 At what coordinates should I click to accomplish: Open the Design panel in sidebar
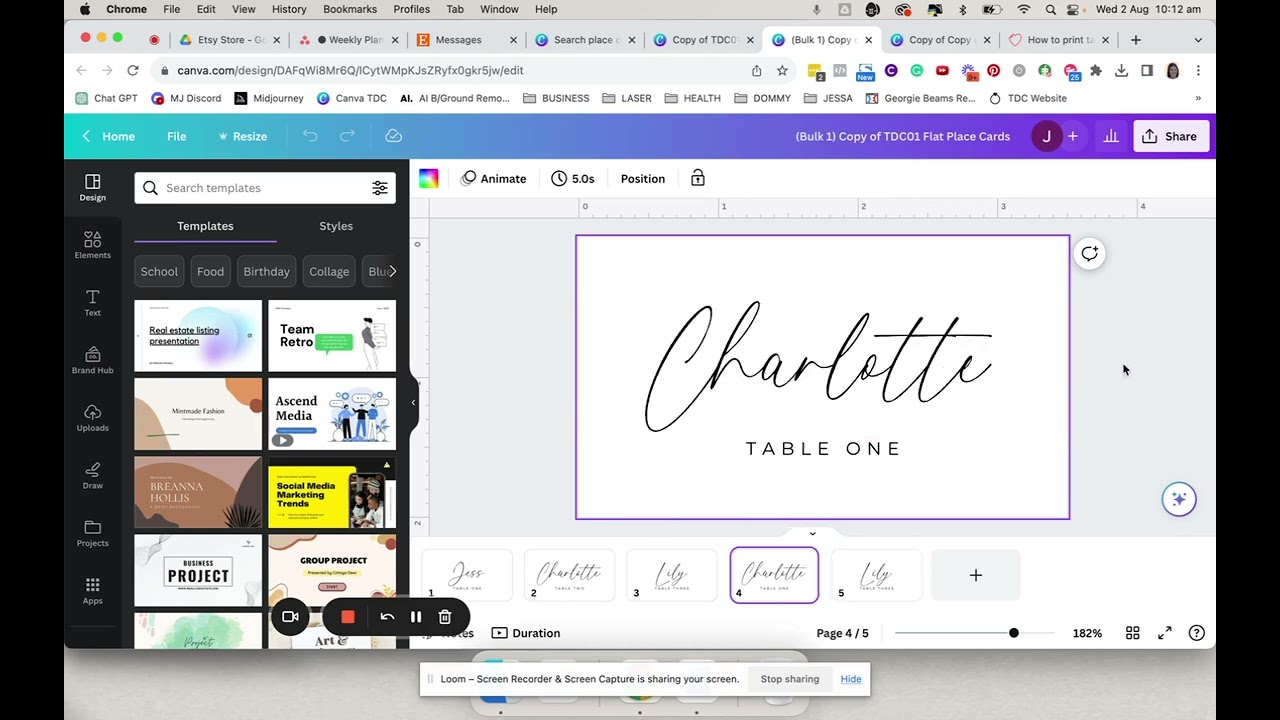point(92,187)
